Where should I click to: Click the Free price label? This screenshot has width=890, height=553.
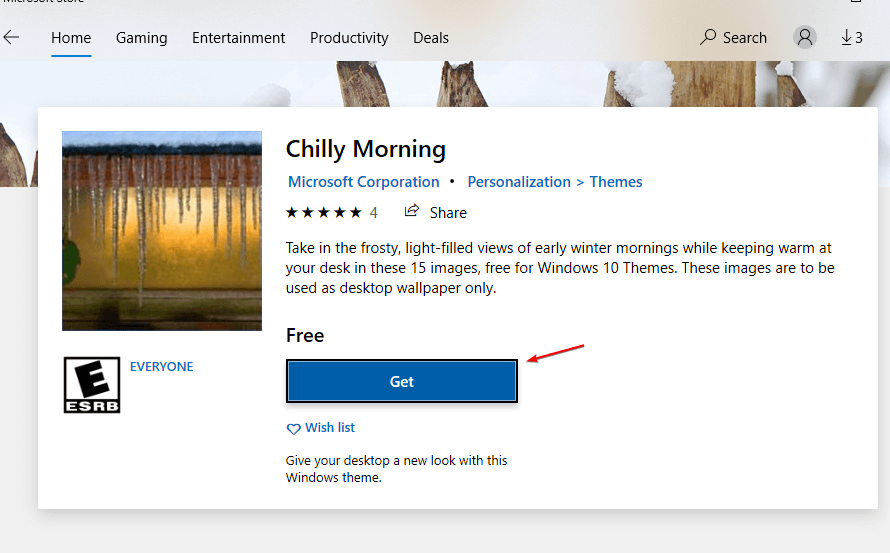click(305, 336)
